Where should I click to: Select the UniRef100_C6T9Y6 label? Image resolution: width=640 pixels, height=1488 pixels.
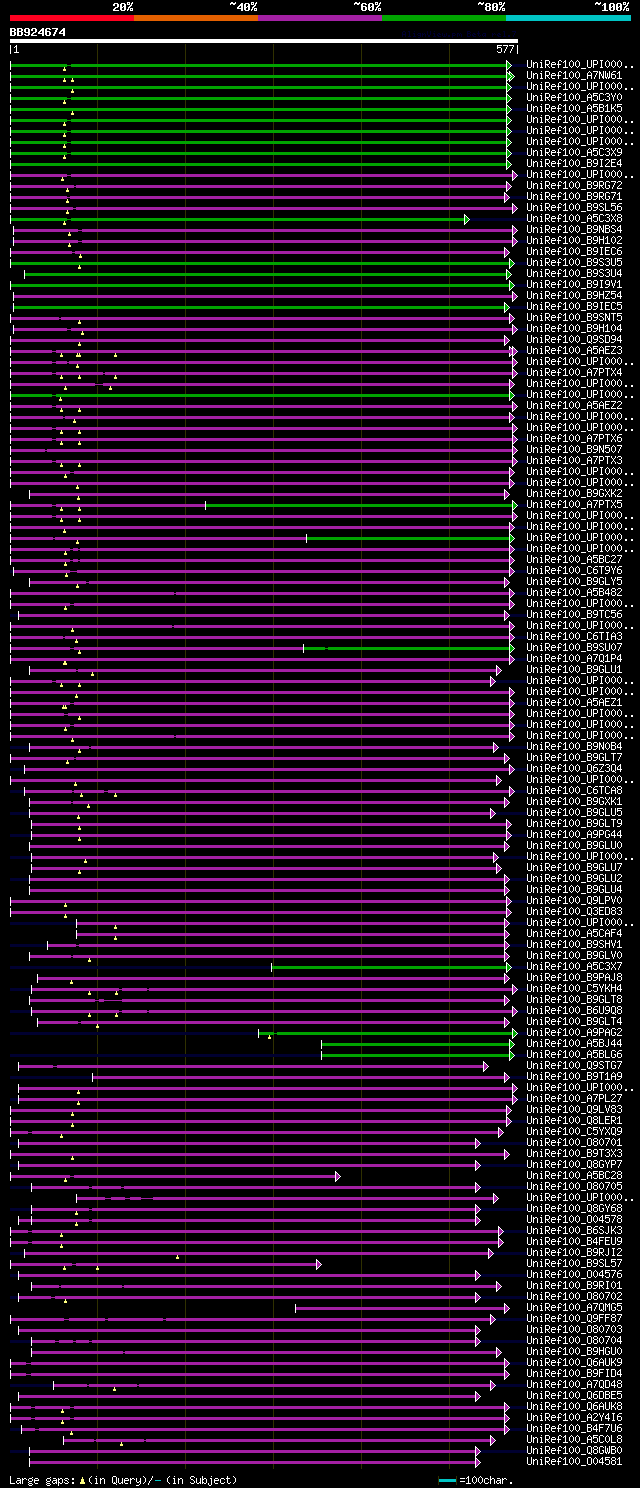(x=574, y=571)
